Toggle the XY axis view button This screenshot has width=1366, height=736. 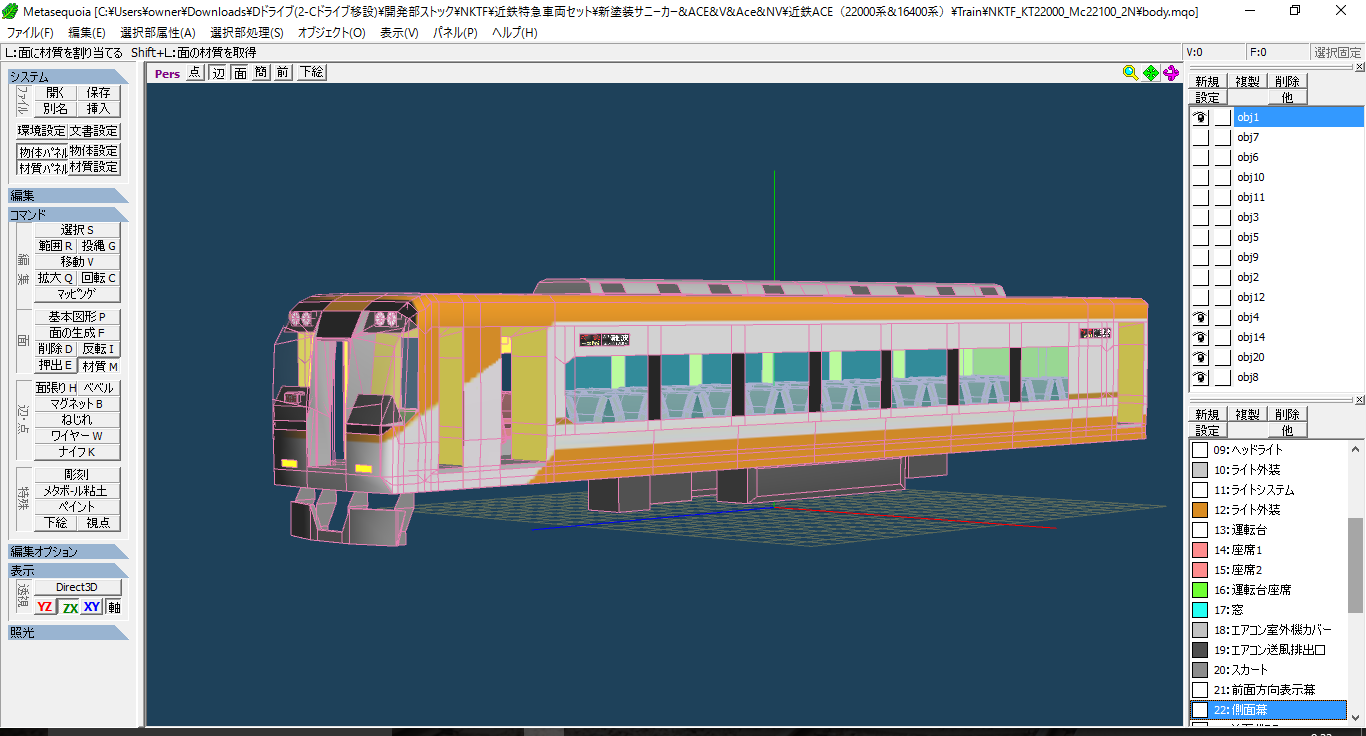click(92, 607)
